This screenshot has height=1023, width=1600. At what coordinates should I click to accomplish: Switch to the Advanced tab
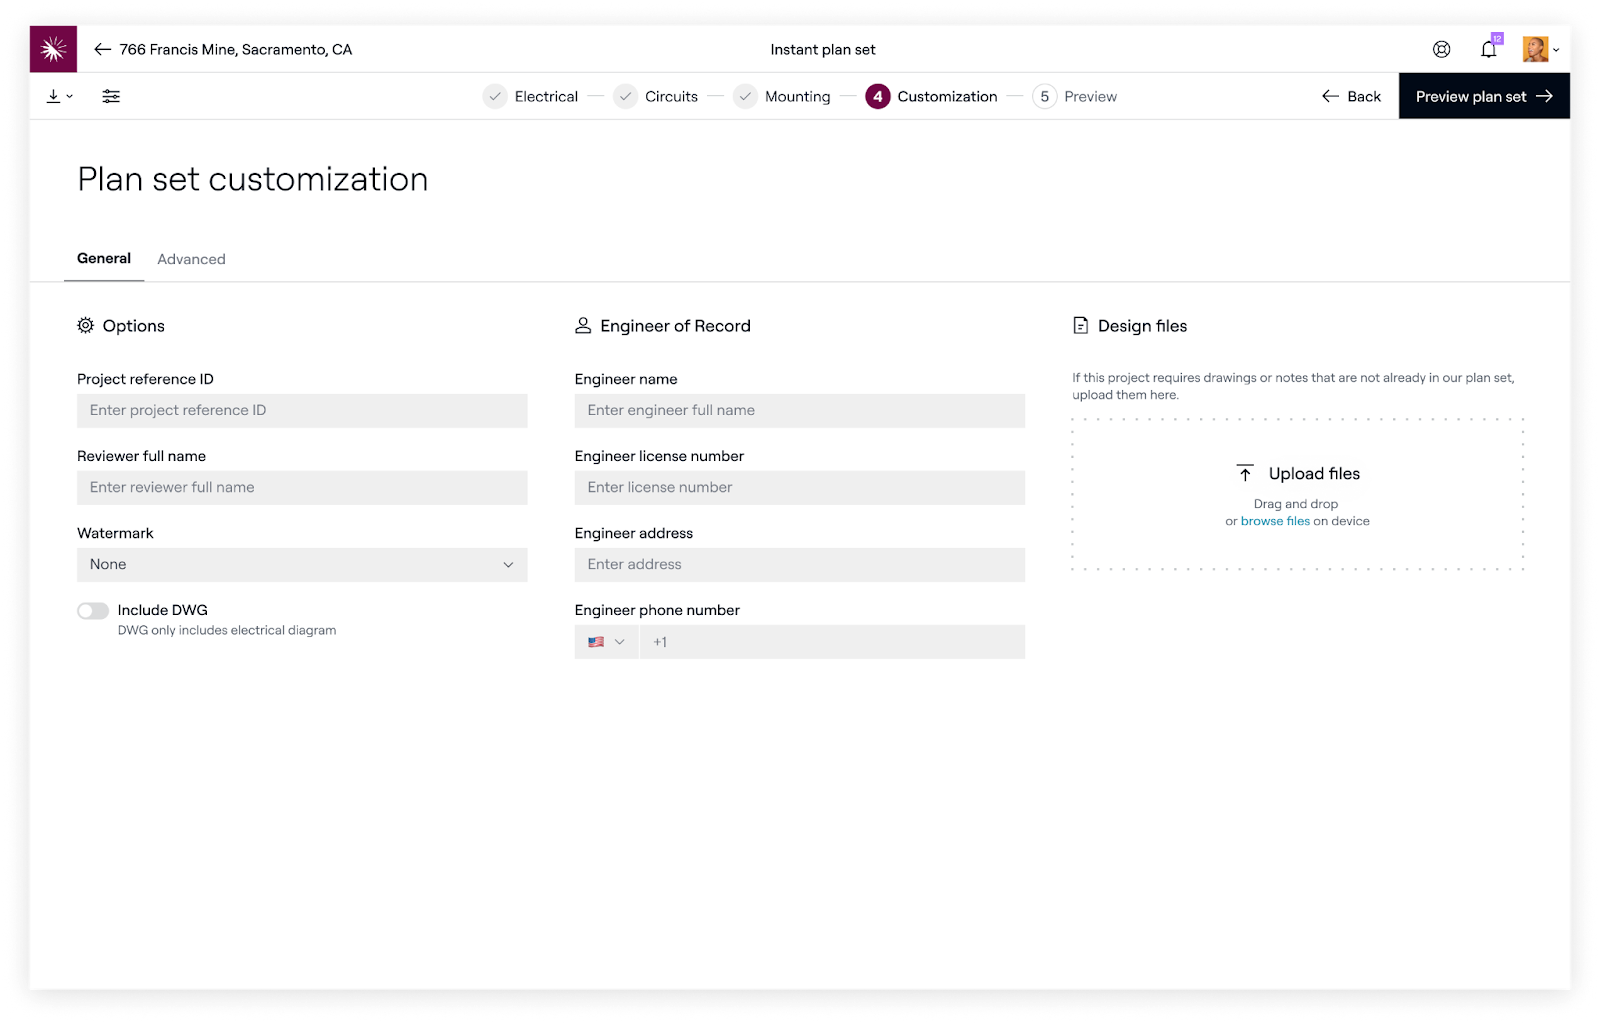pos(191,259)
